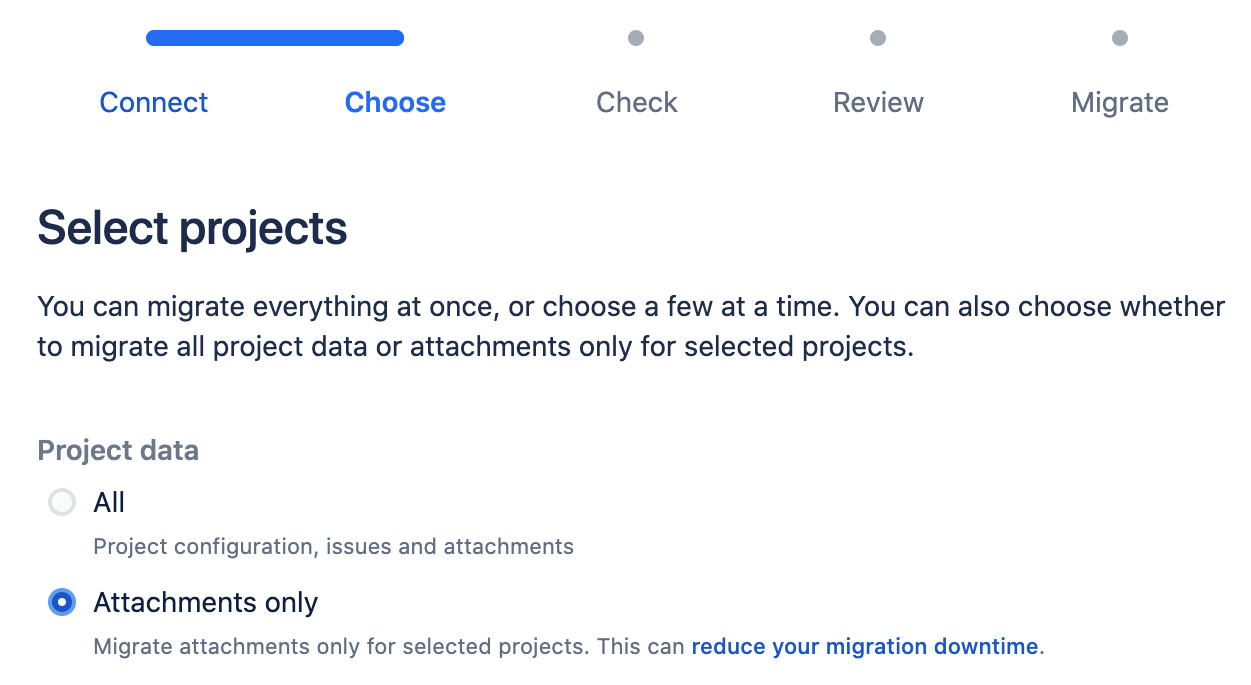Click the "attachments only for selected projects" intro line

(x=475, y=349)
